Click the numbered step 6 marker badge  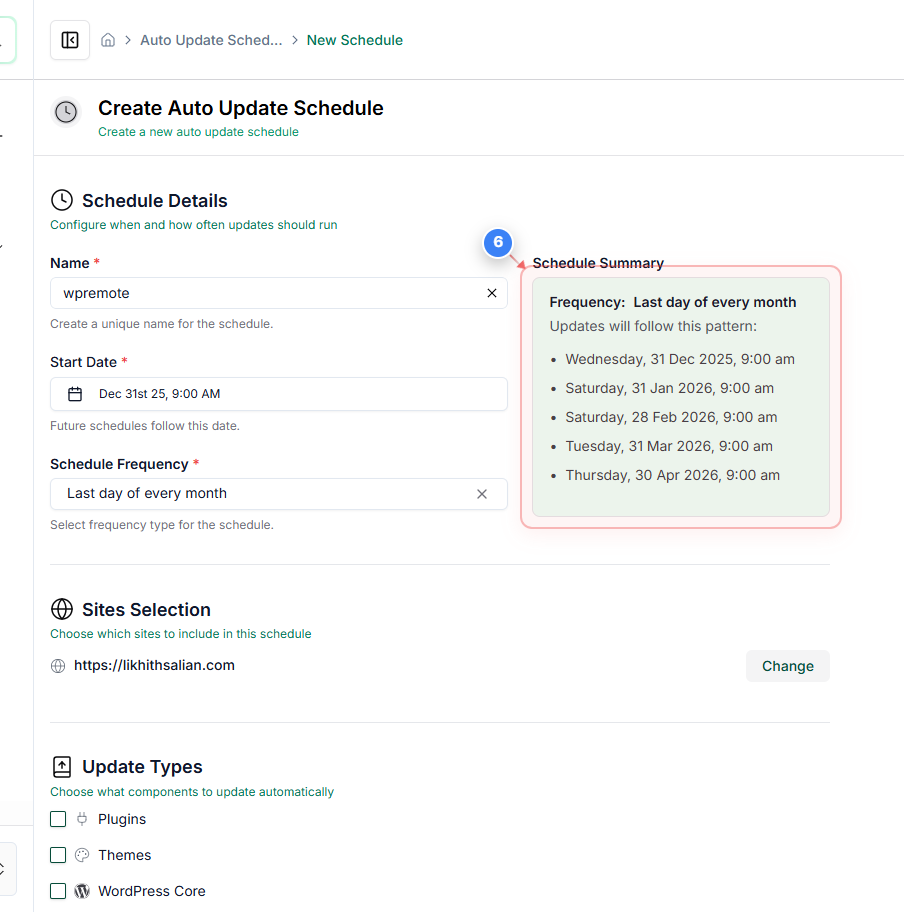tap(497, 243)
